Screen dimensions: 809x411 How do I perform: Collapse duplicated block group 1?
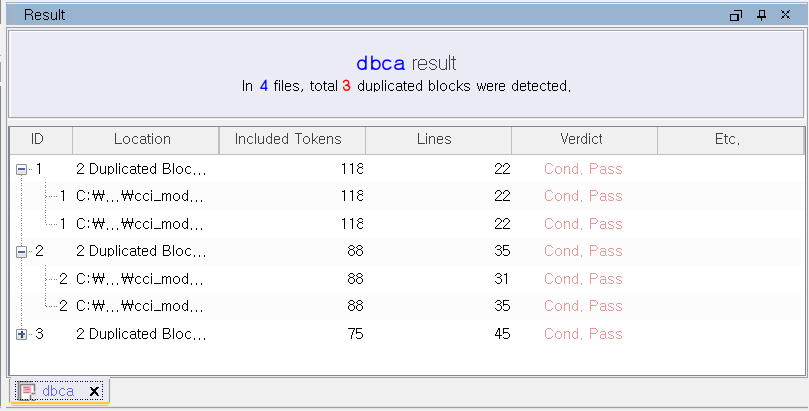[x=21, y=169]
